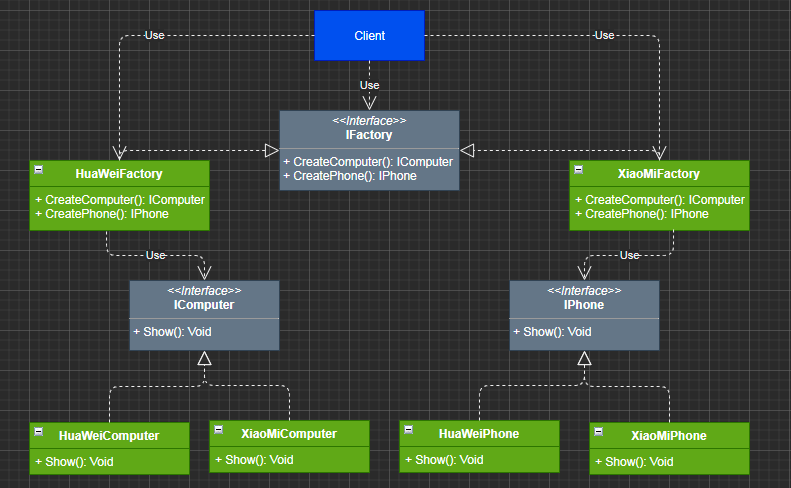Select Show() method in XiaoMiPhone
This screenshot has height=488, width=791.
[x=634, y=462]
